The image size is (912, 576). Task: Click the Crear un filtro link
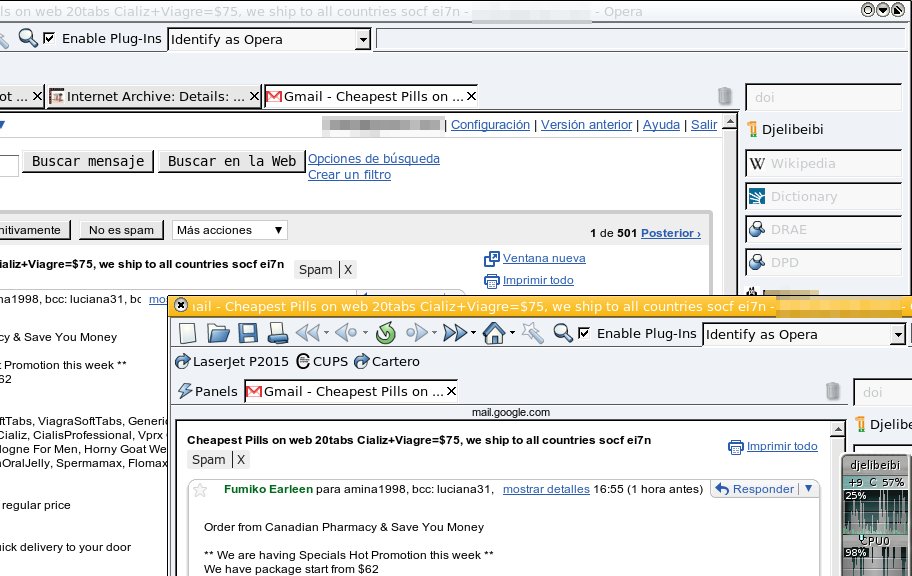pos(349,175)
